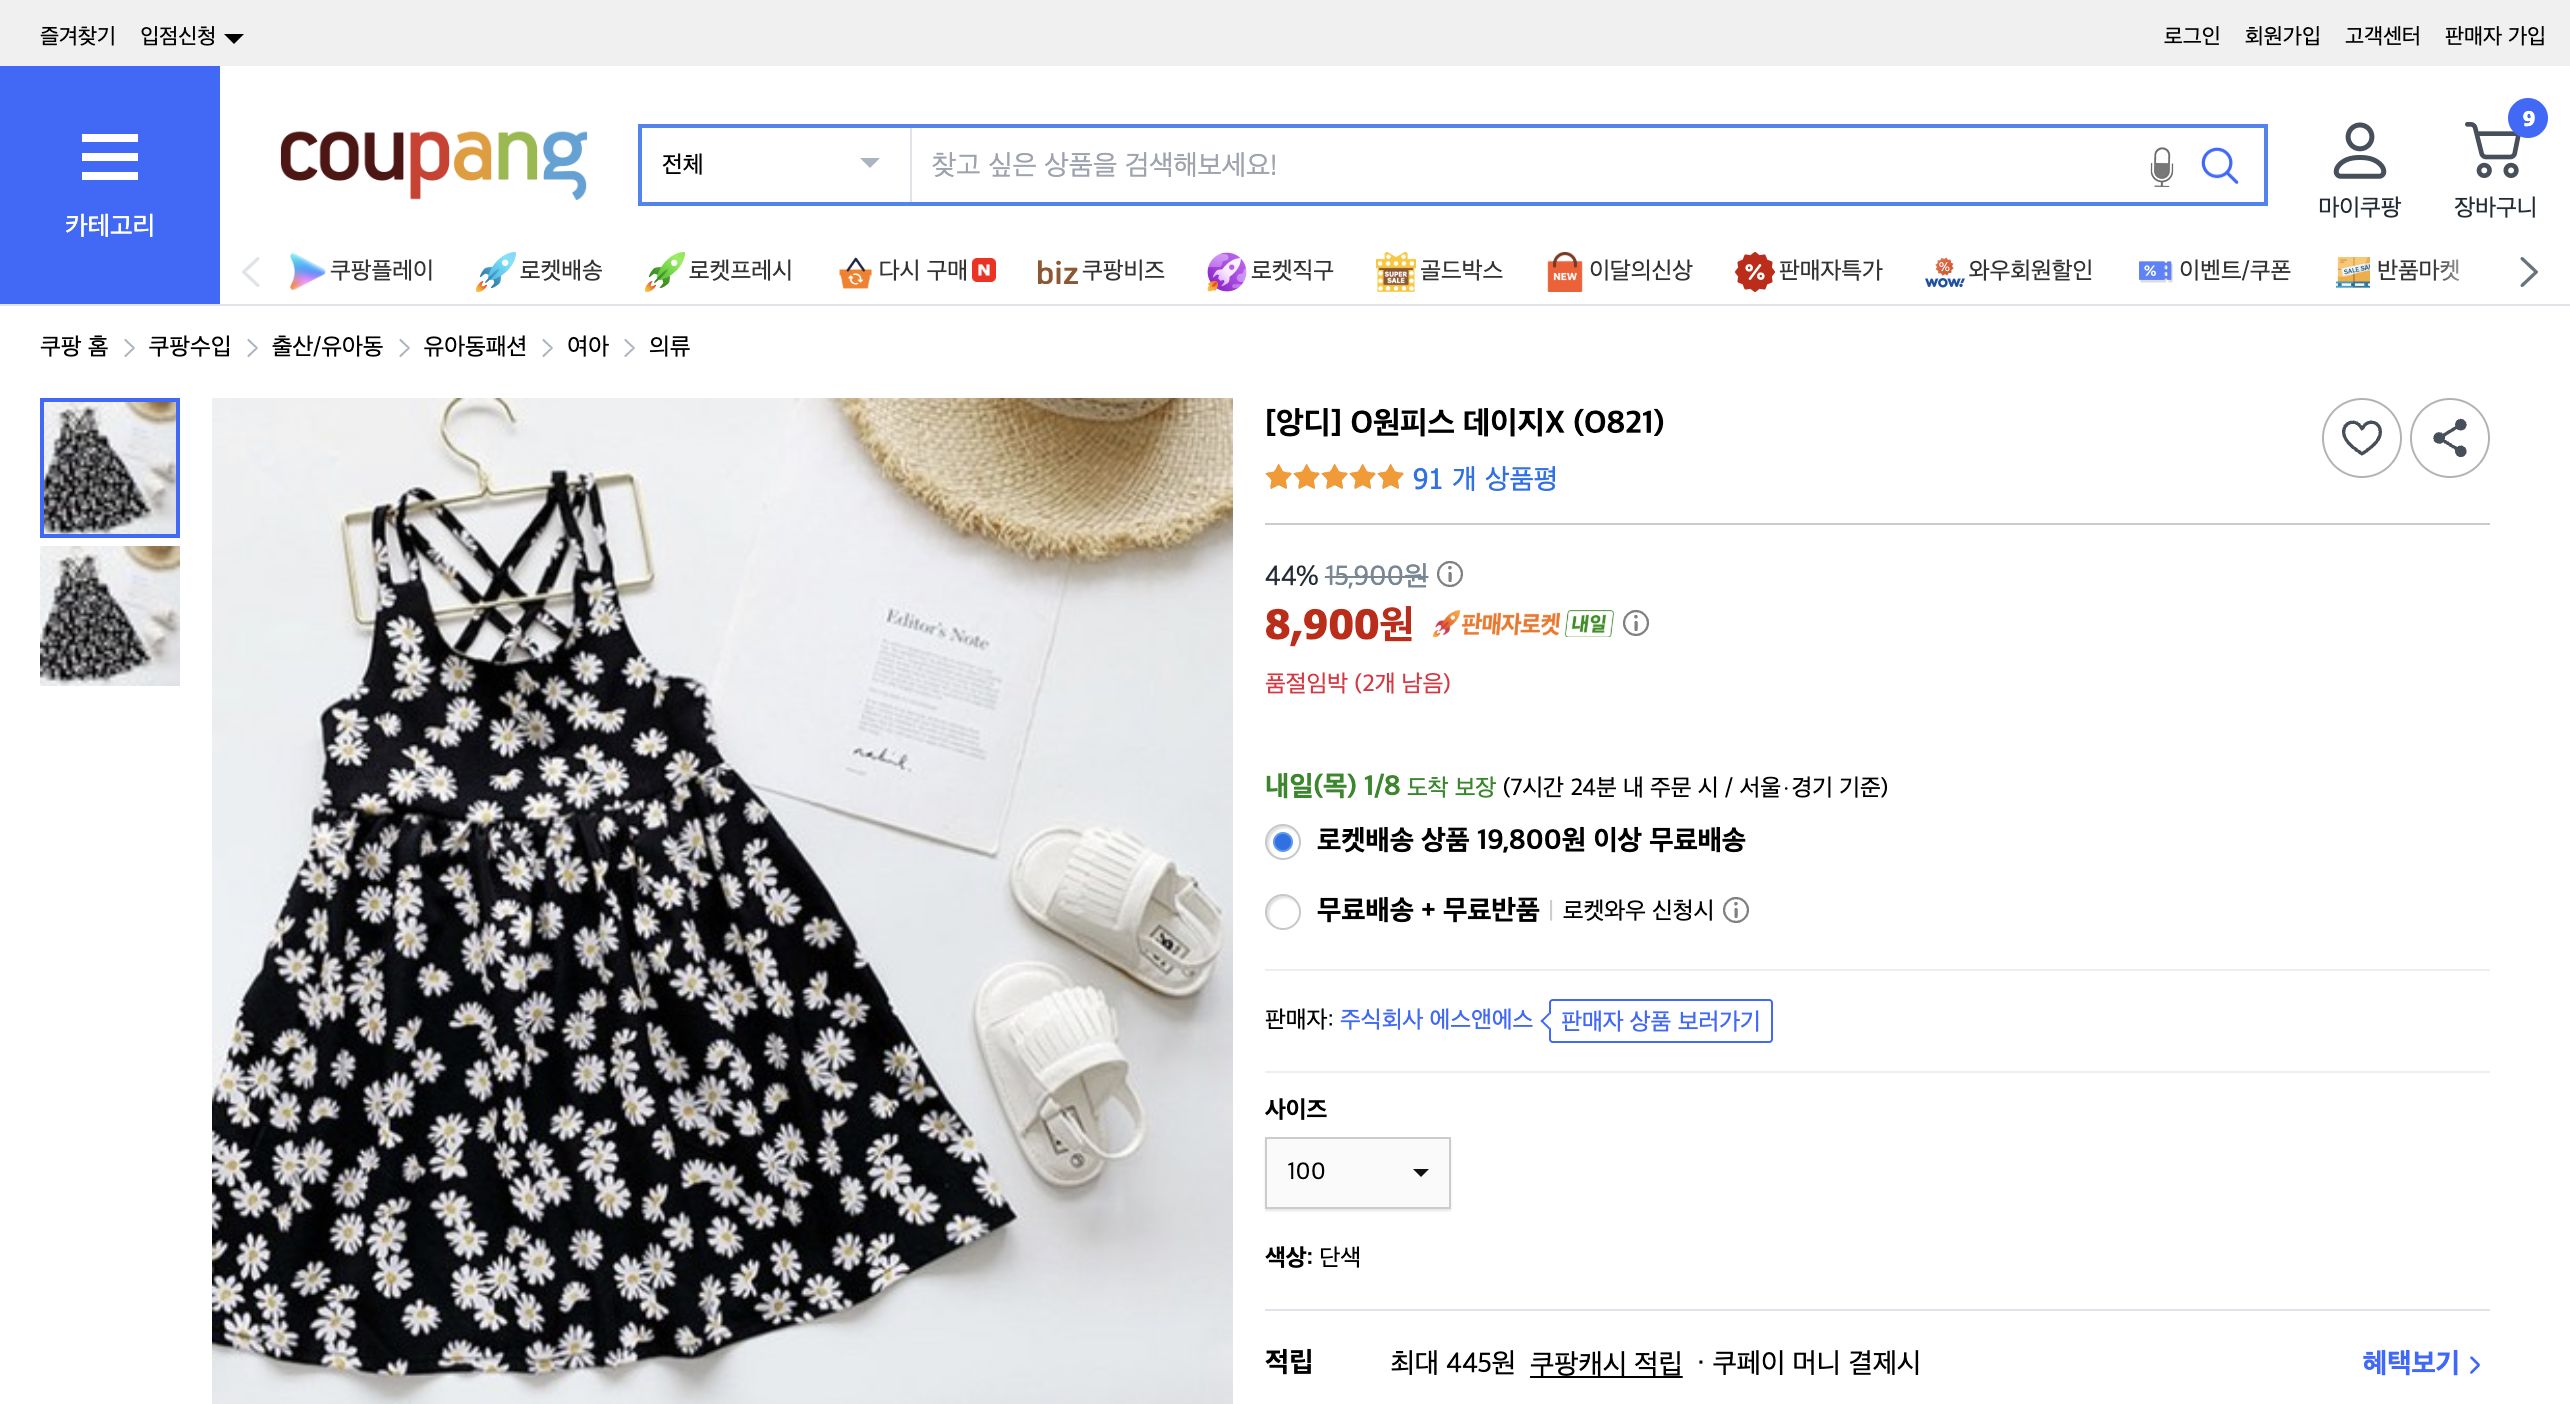The height and width of the screenshot is (1404, 2570).
Task: Navigate to 유아동패션 in the breadcrumb
Action: pyautogui.click(x=475, y=346)
